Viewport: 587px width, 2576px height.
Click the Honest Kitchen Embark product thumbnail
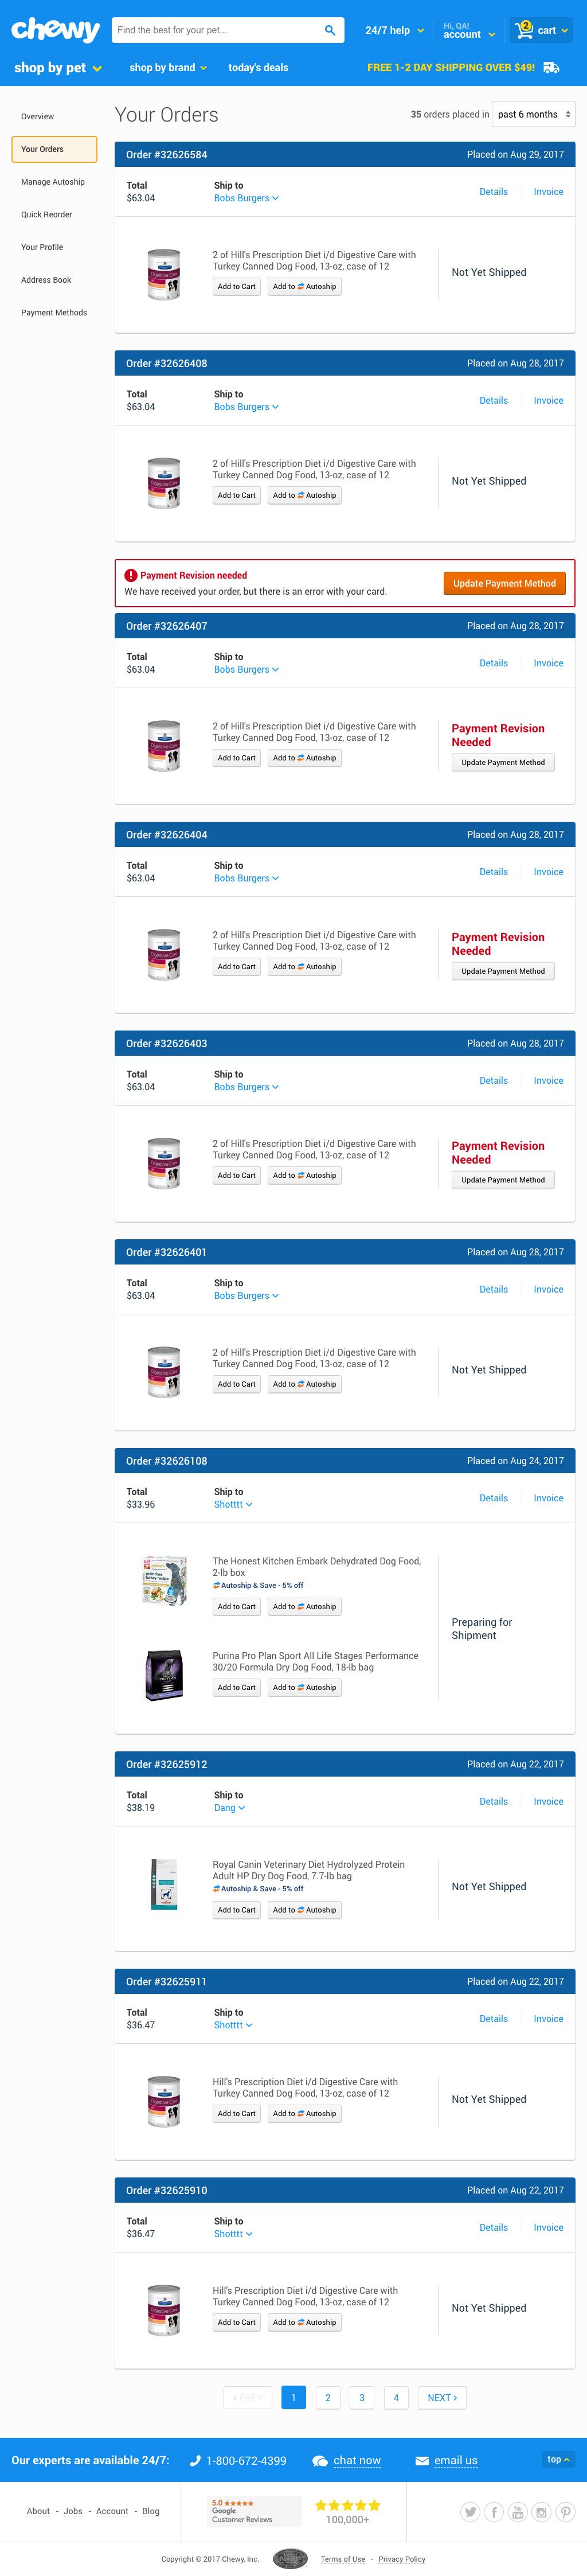coord(164,1580)
